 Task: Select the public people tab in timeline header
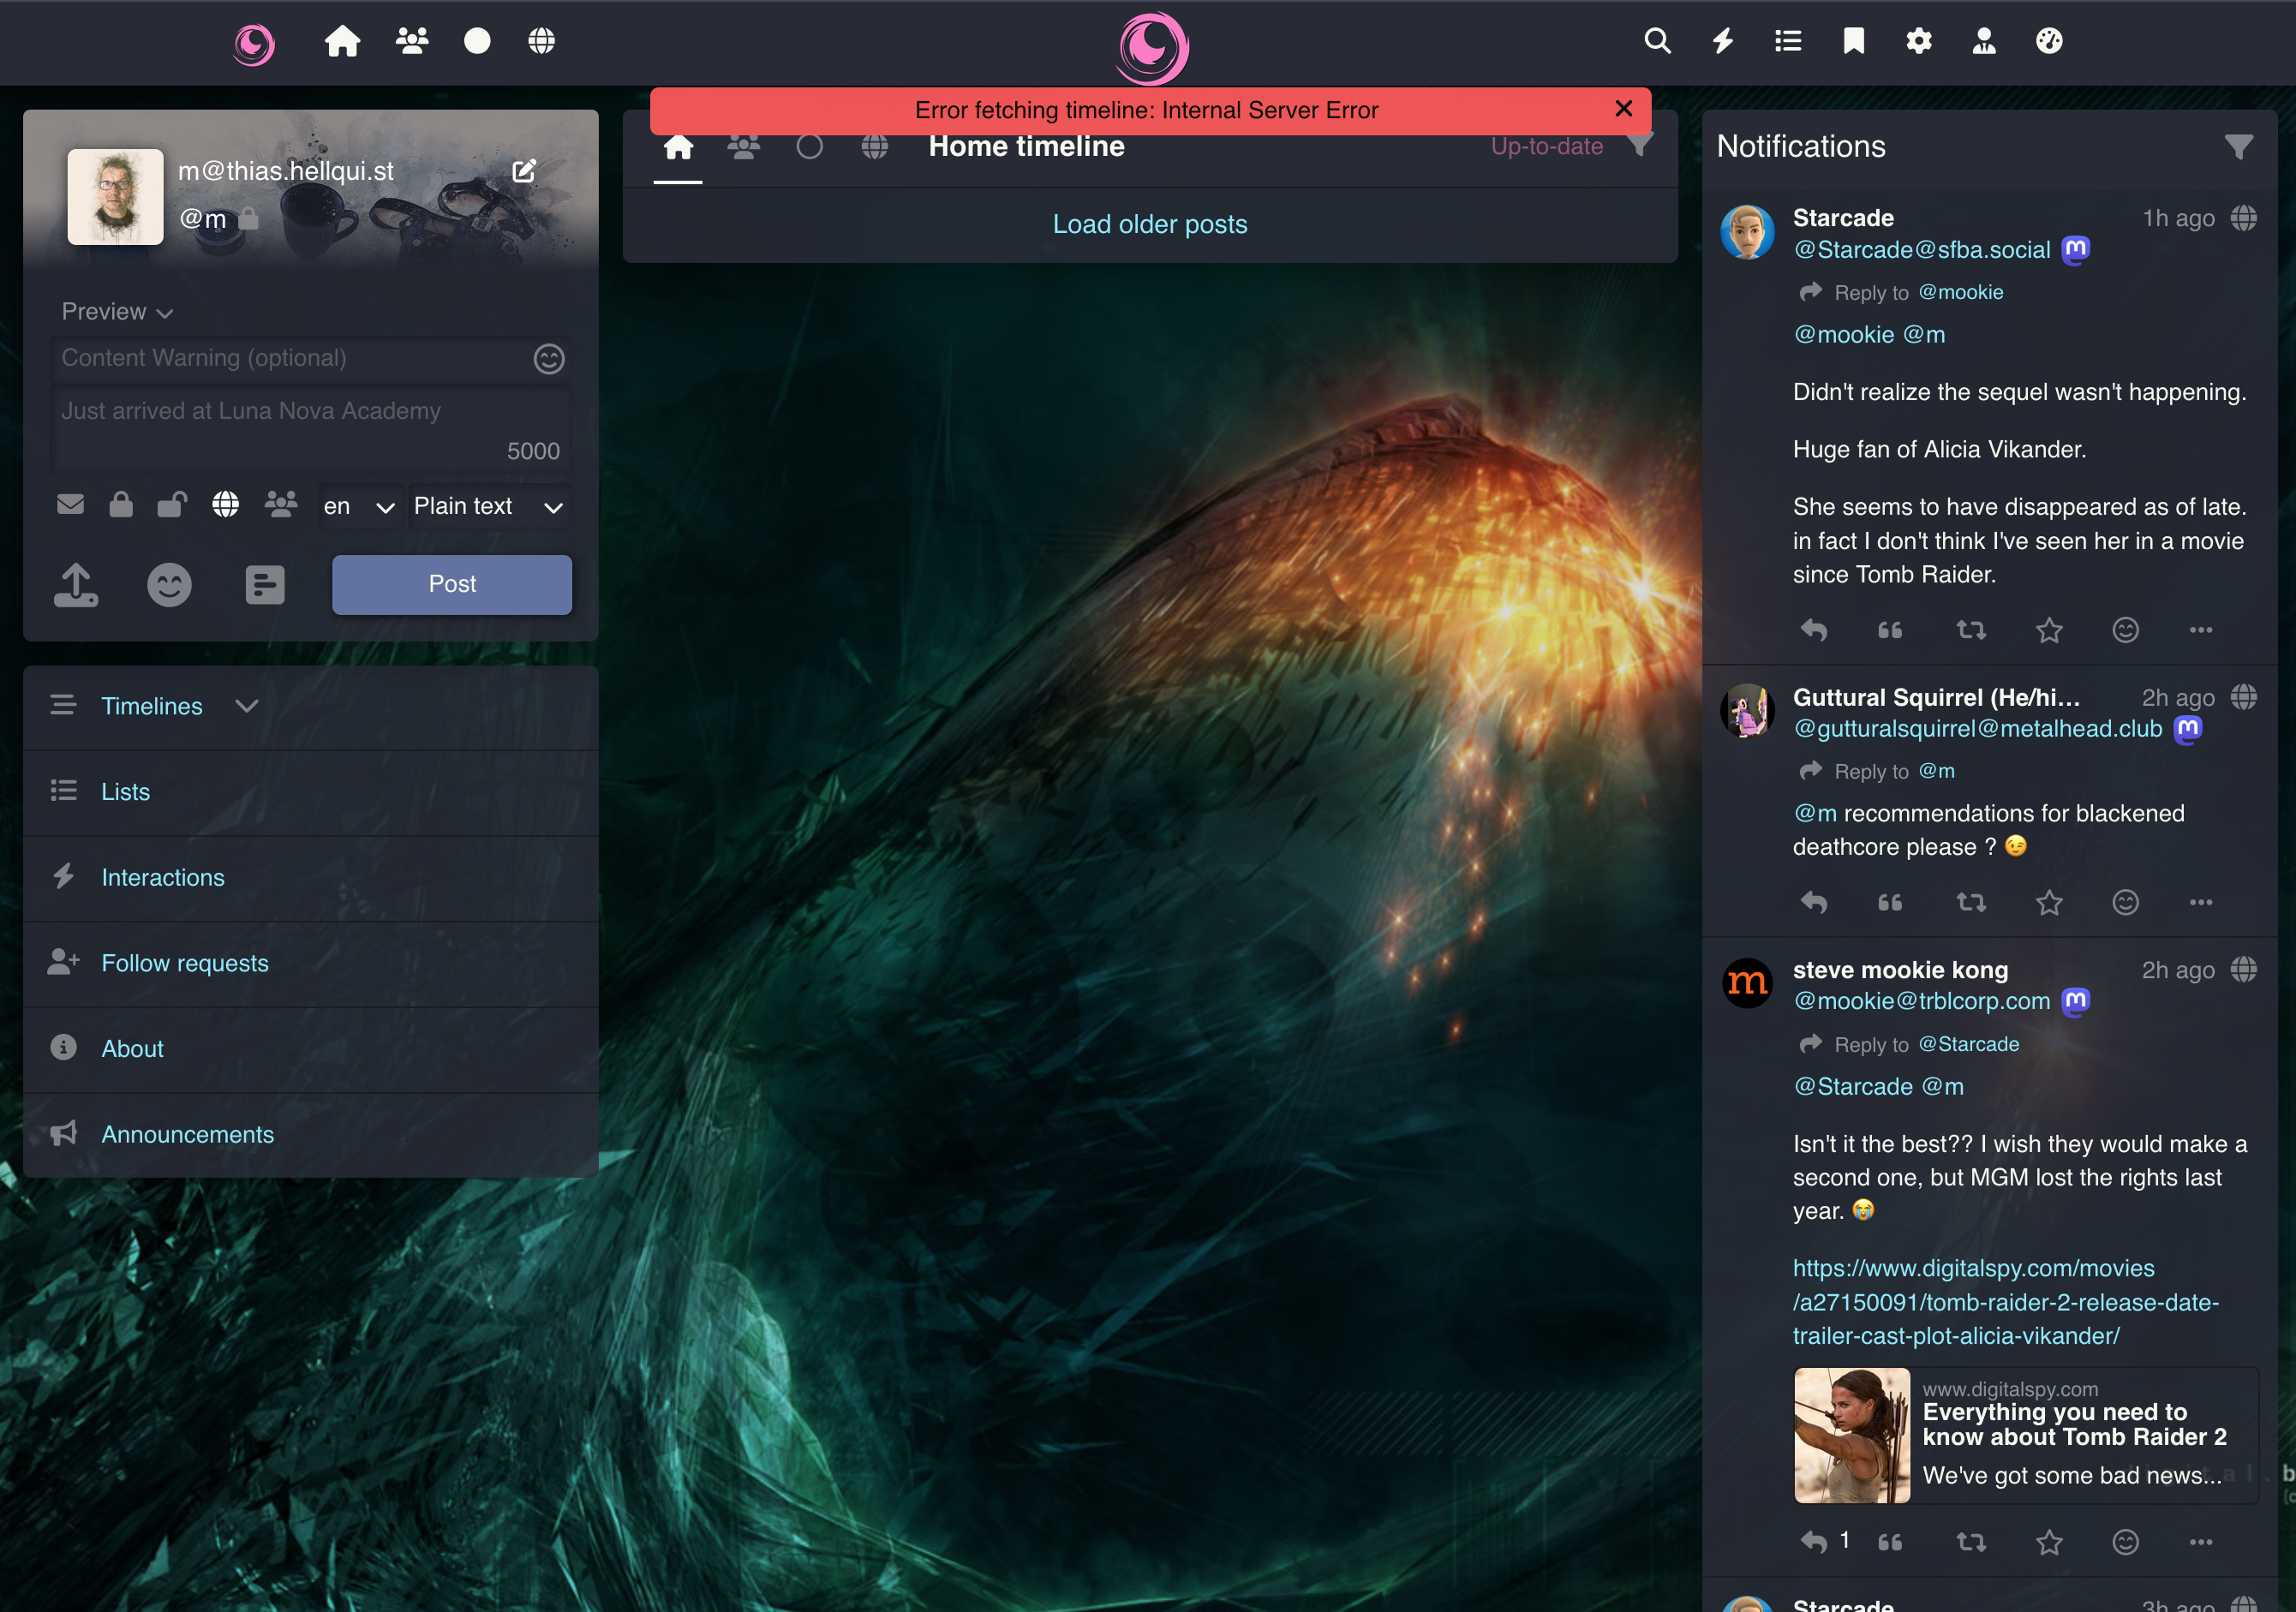(743, 147)
